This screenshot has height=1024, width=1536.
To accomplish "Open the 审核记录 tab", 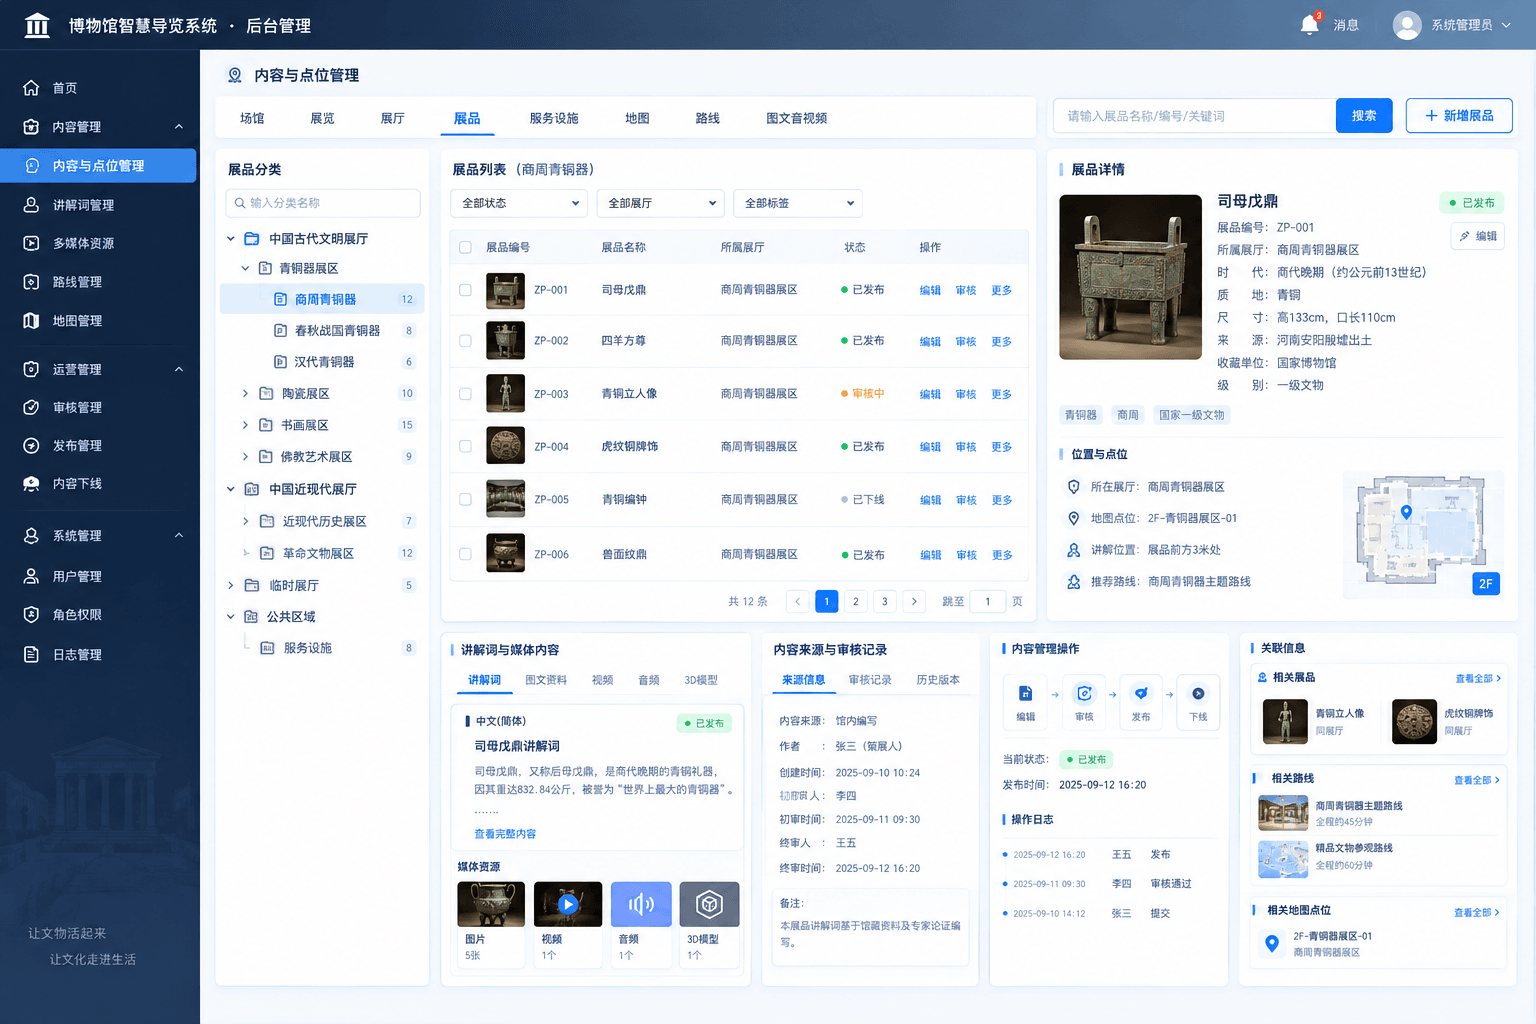I will click(870, 680).
